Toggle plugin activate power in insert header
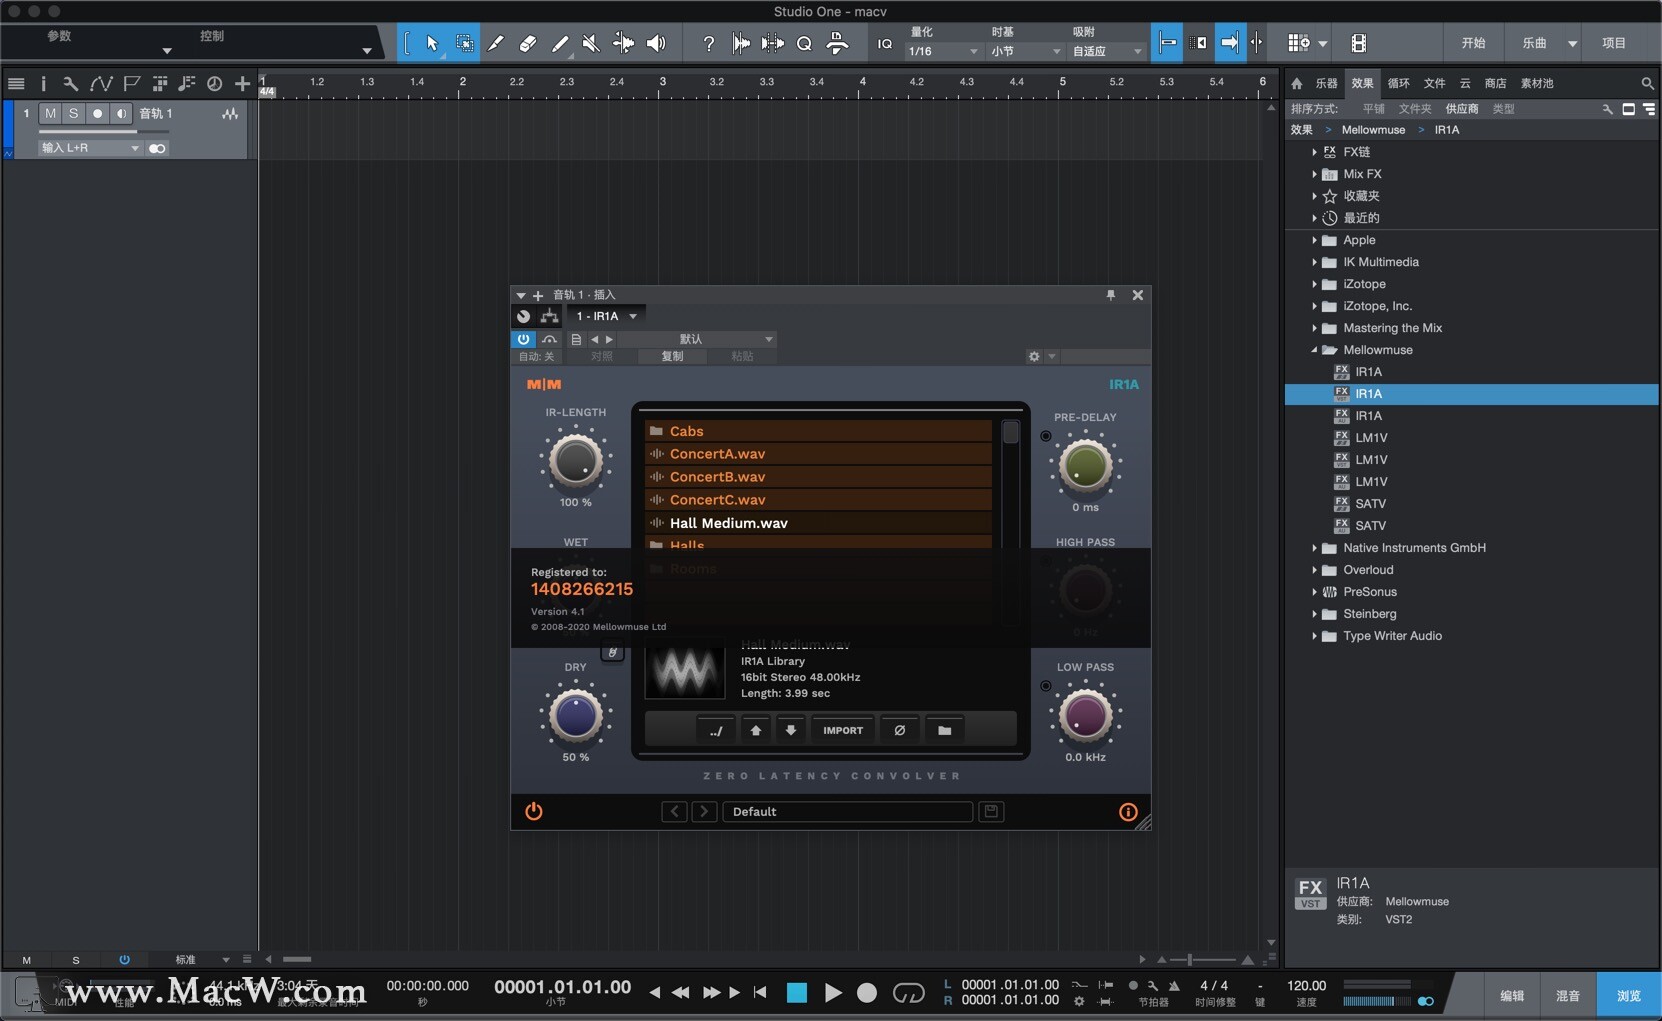 pyautogui.click(x=523, y=339)
